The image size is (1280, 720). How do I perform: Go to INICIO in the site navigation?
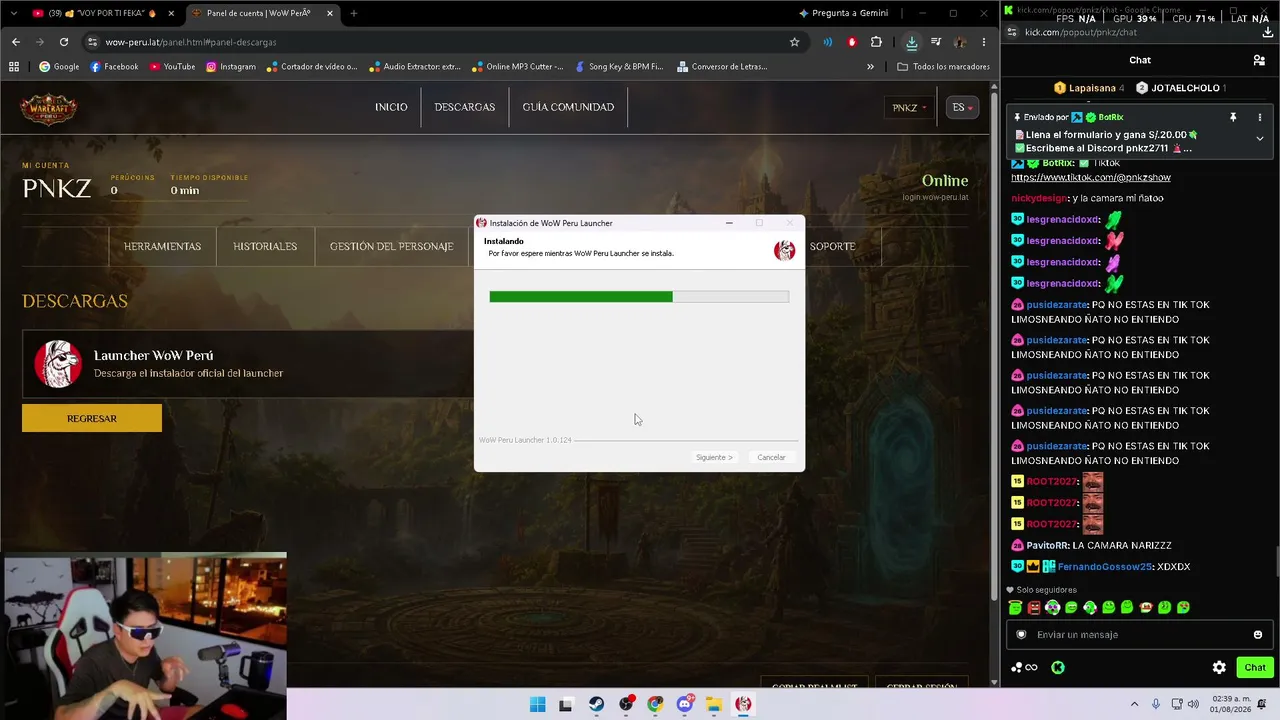click(x=391, y=107)
